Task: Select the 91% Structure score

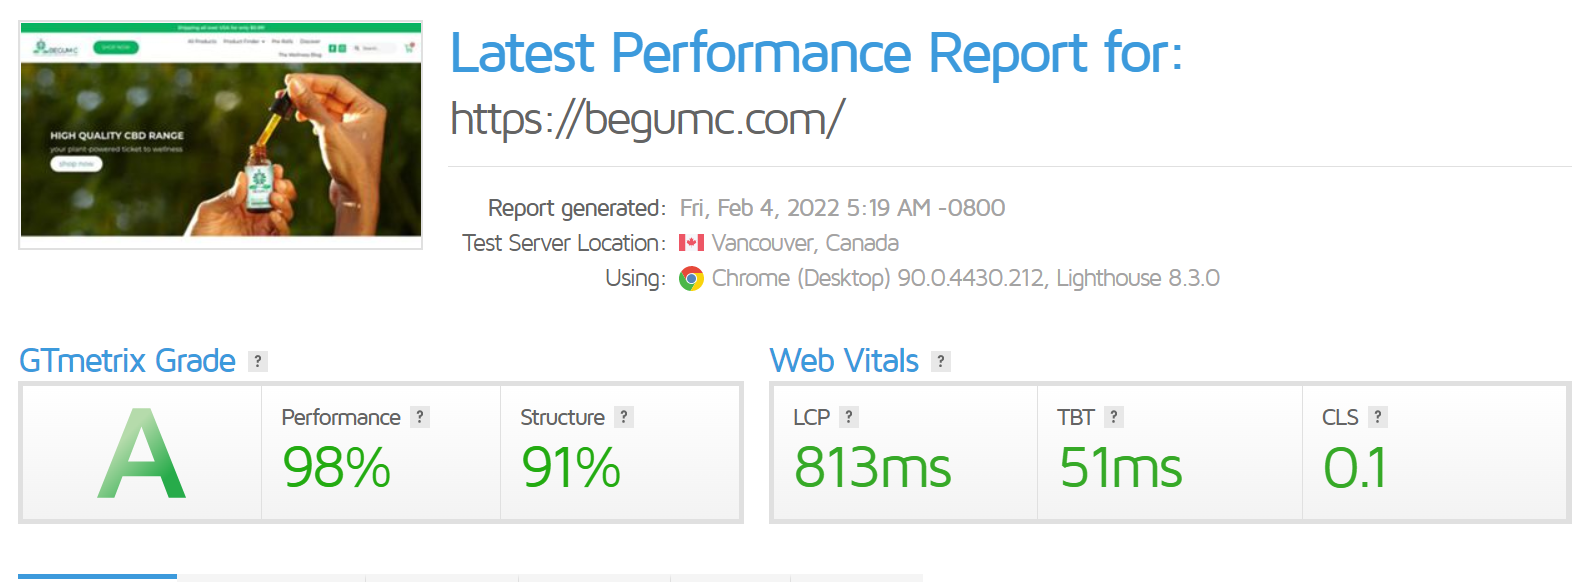Action: click(571, 468)
